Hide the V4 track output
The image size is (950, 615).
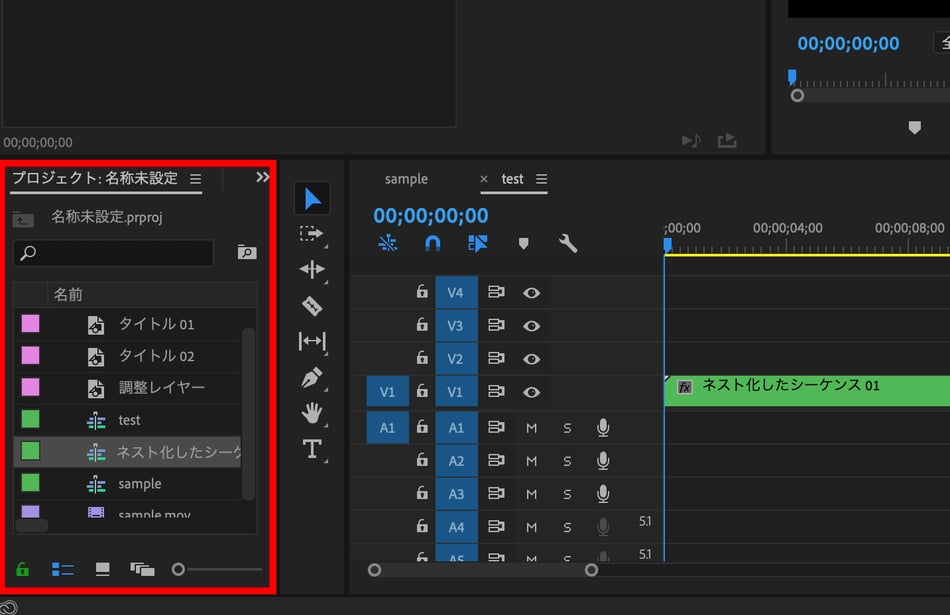[532, 293]
